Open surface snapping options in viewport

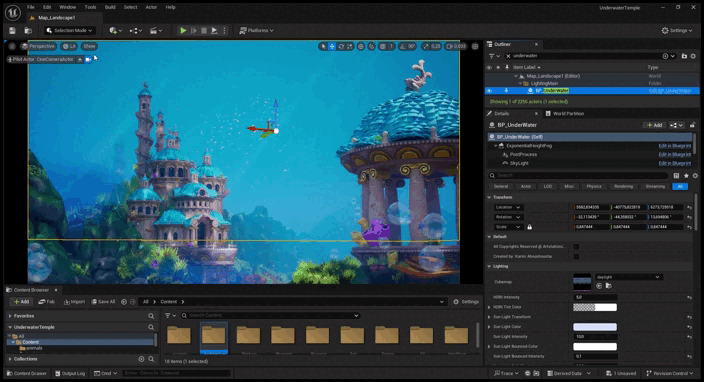point(371,46)
